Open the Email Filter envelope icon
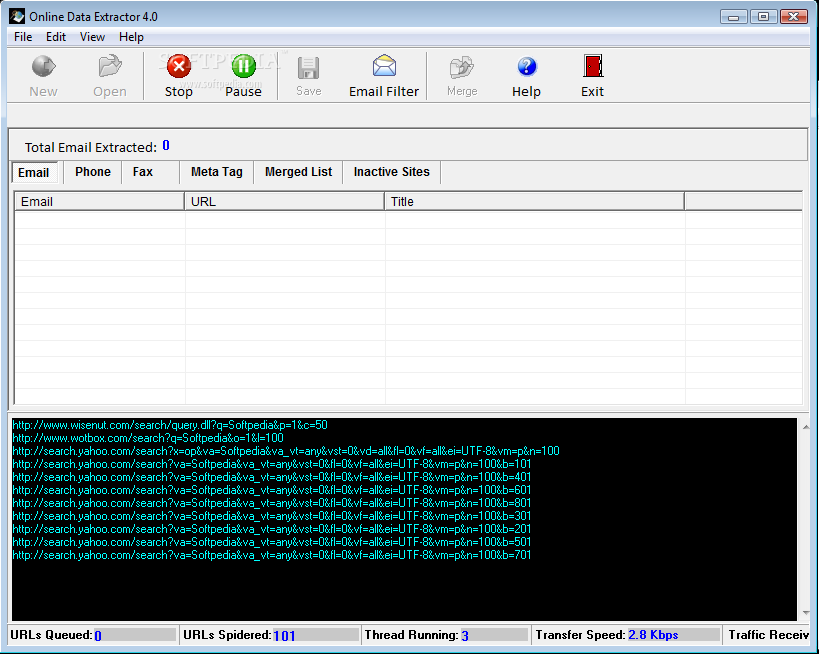The width and height of the screenshot is (819, 654). tap(384, 66)
